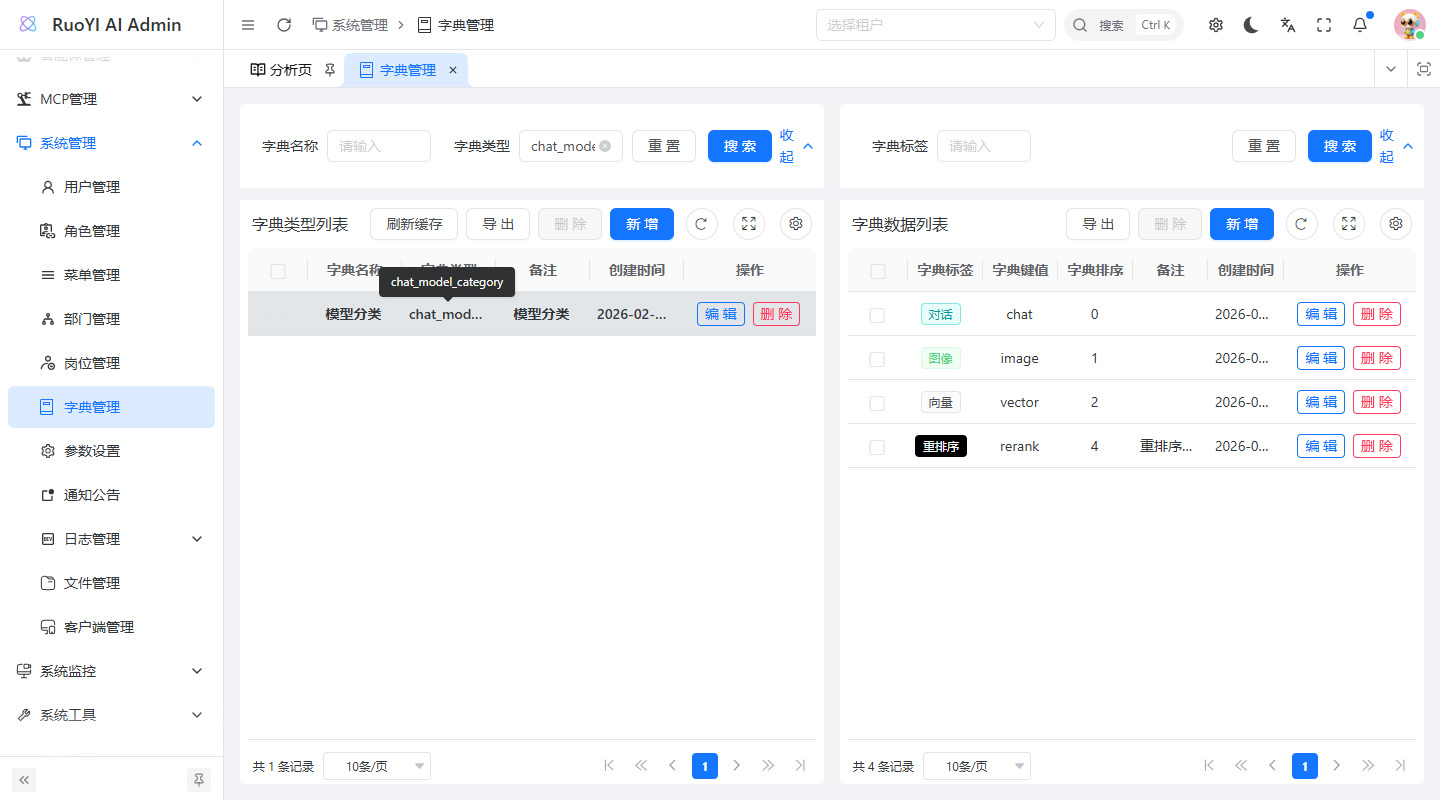This screenshot has height=800, width=1440.
Task: Select all rows in 字典类型列表
Action: point(278,271)
